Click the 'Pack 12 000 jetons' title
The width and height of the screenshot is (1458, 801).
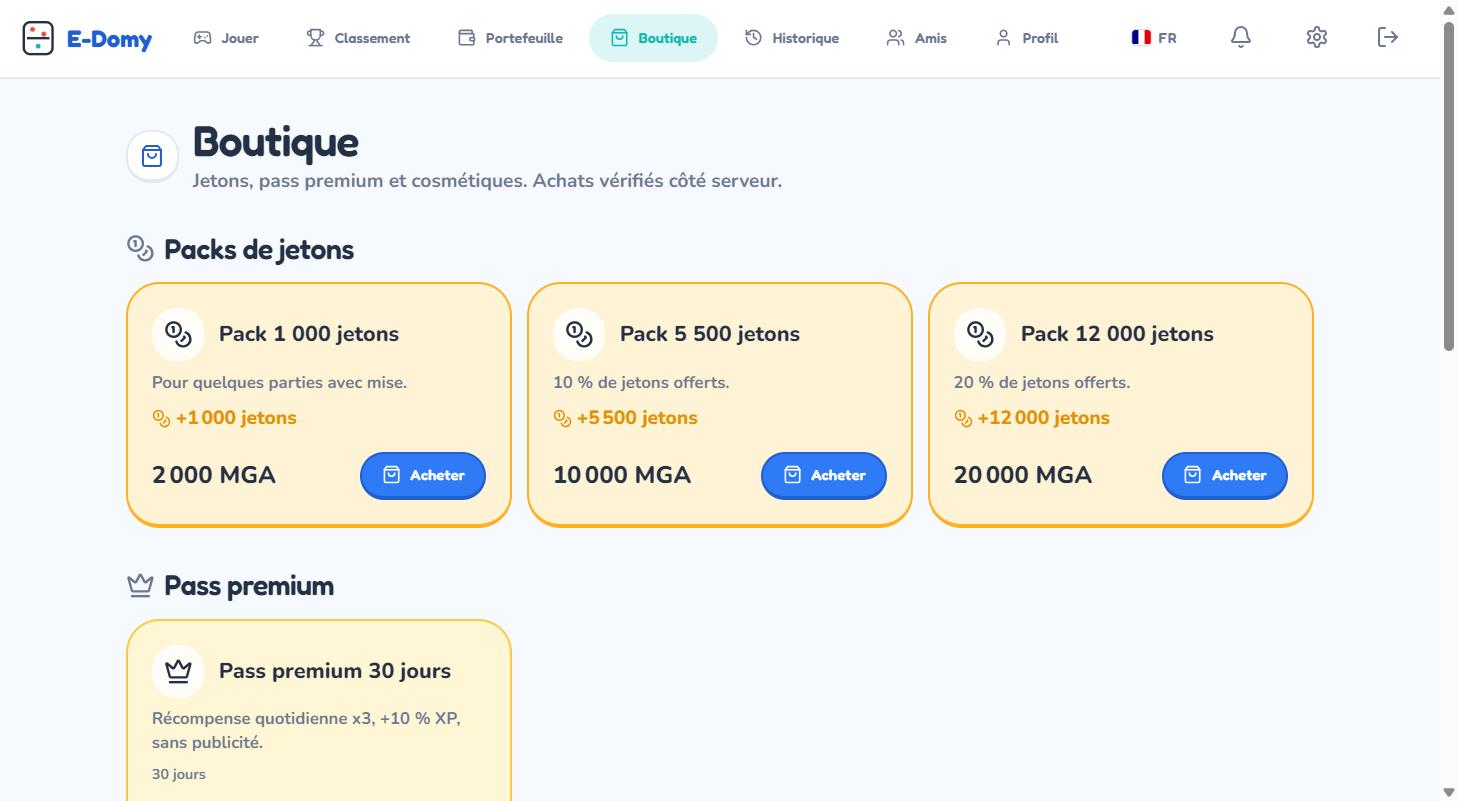click(x=1117, y=334)
